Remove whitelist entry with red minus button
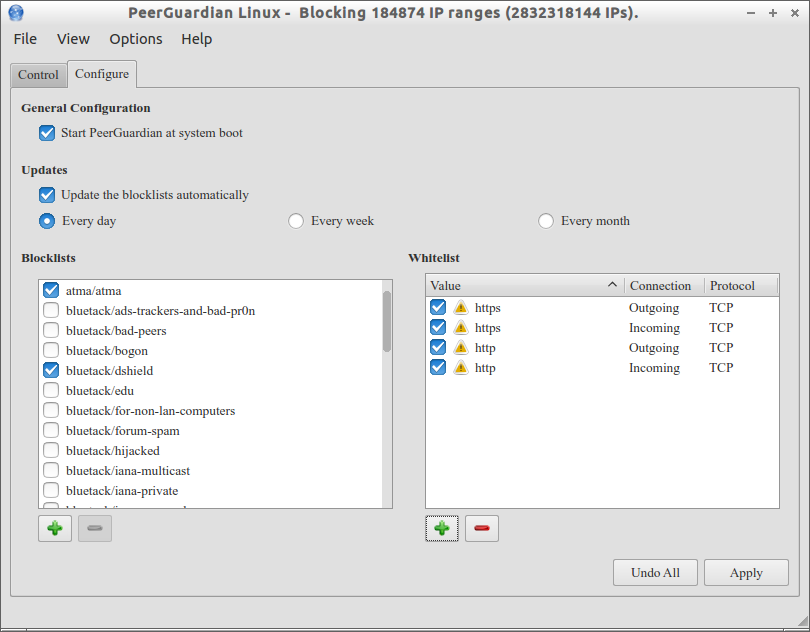 (481, 528)
